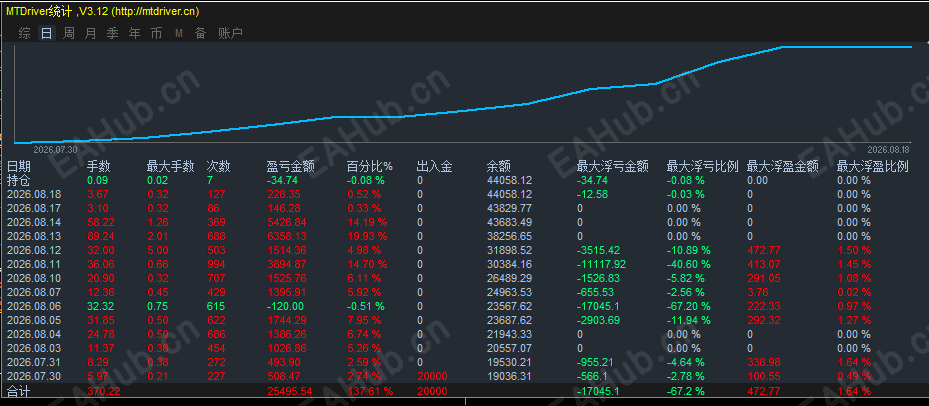
Task: Switch to the 综 summary tab
Action: coord(24,33)
